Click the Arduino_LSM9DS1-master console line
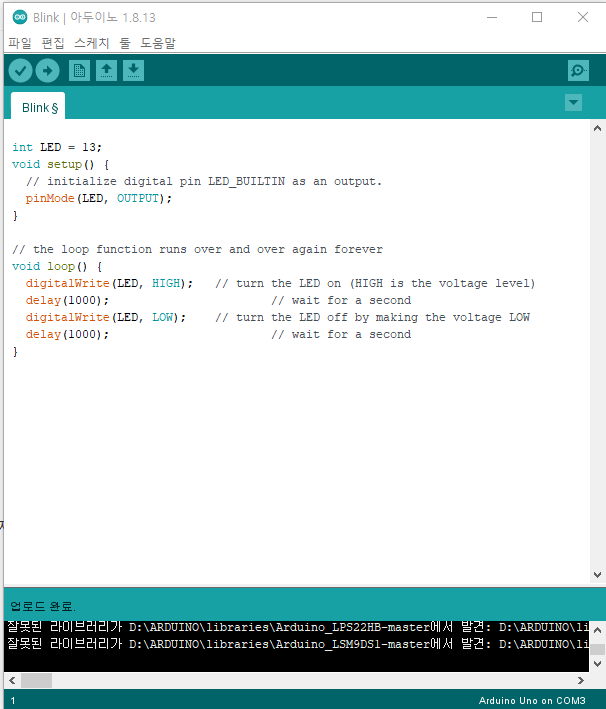The image size is (606, 709). coord(297,644)
